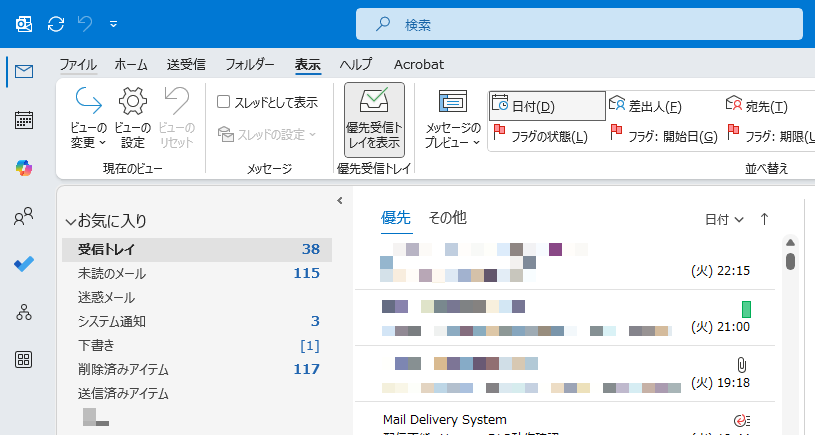815x435 pixels.
Task: Sort messages by 差出人(F)
Action: (x=645, y=106)
